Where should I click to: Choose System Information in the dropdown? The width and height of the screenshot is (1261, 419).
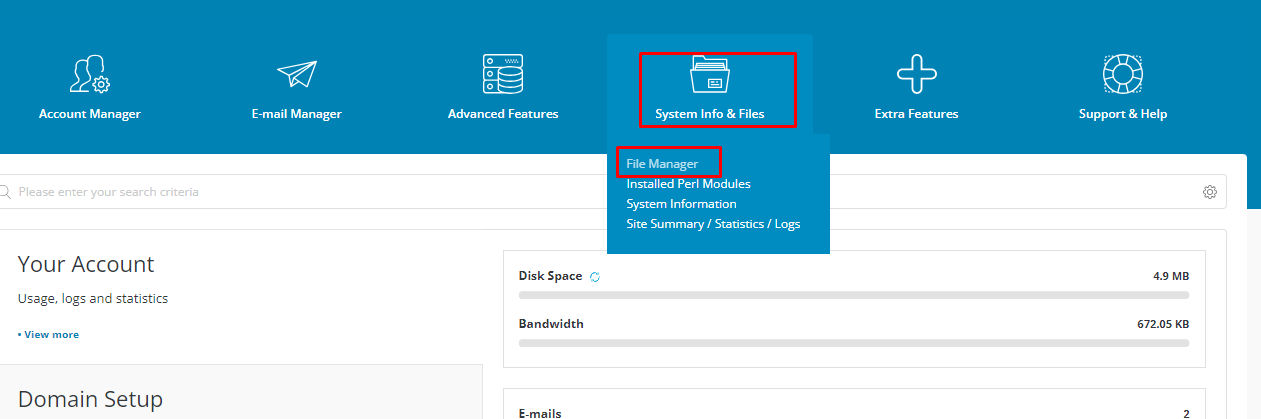(681, 204)
